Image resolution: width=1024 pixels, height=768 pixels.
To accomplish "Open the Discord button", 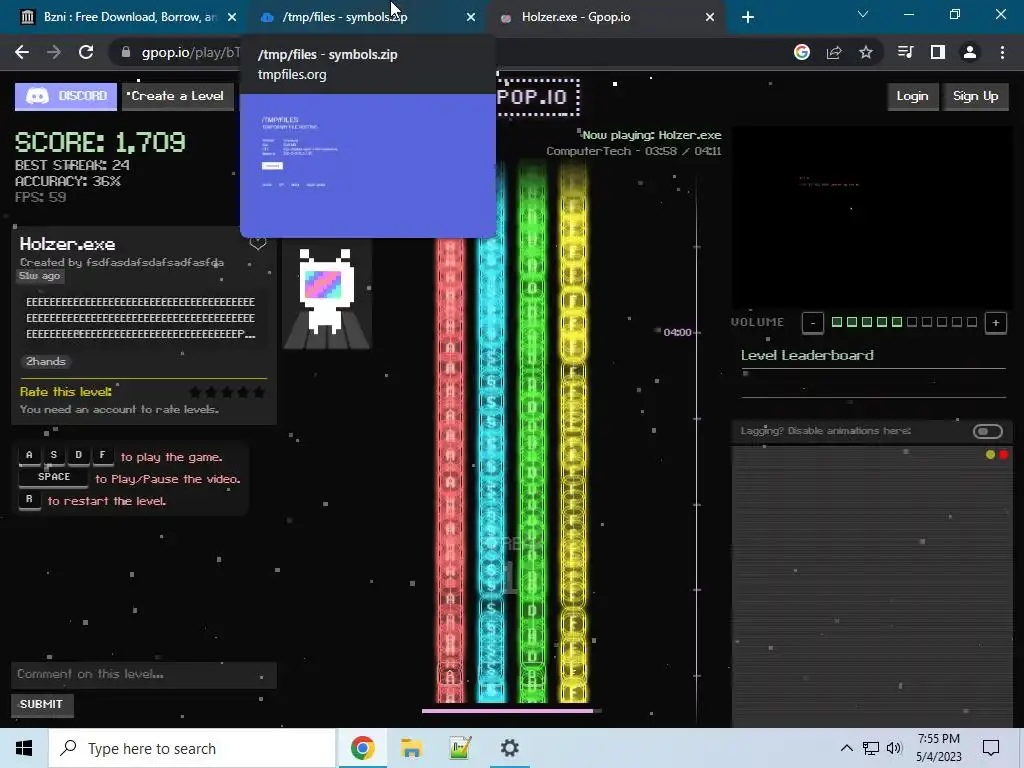I will pos(65,96).
